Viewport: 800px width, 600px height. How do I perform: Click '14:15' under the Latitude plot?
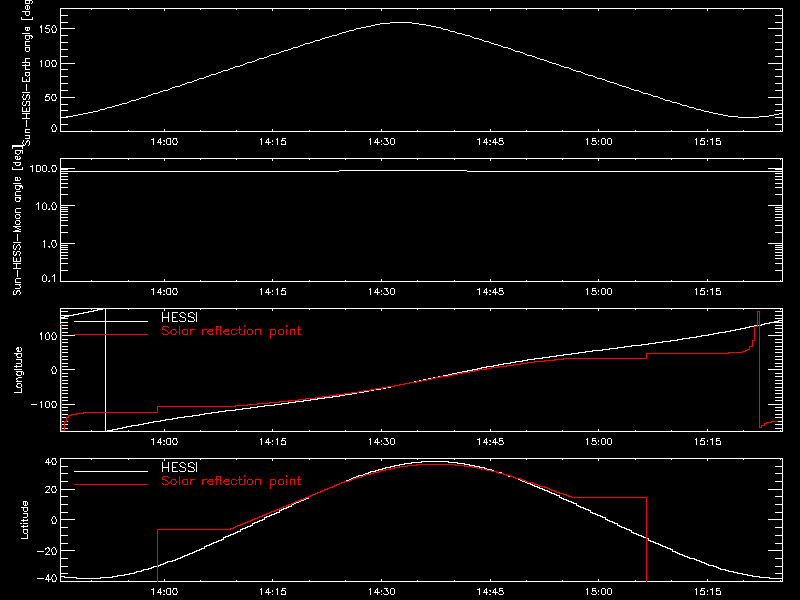coord(273,592)
